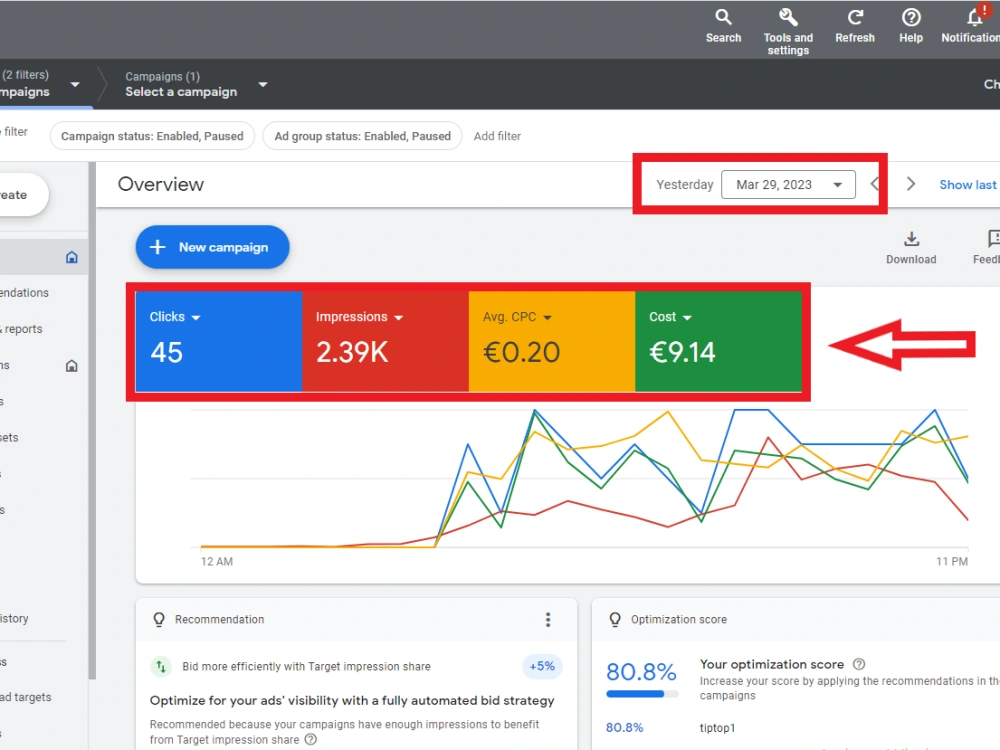Expand the Clicks metric dropdown
Viewport: 1000px width, 750px height.
(196, 318)
